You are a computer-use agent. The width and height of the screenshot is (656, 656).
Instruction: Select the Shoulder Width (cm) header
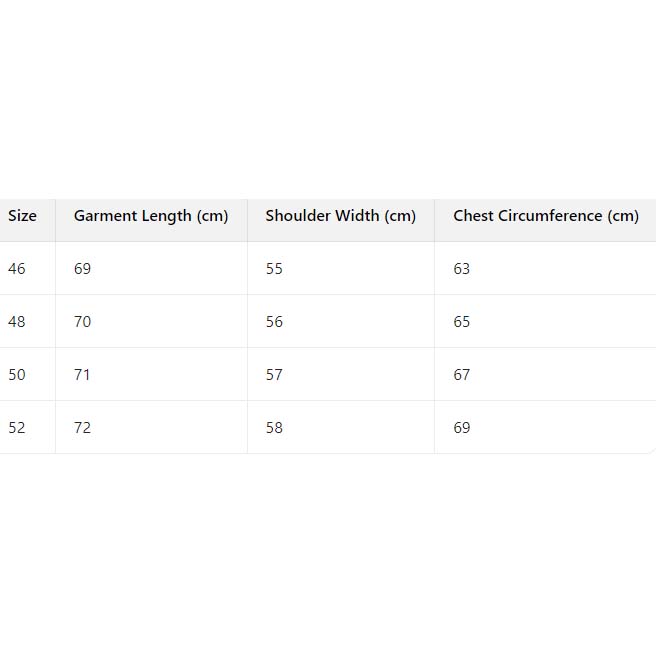pyautogui.click(x=340, y=216)
